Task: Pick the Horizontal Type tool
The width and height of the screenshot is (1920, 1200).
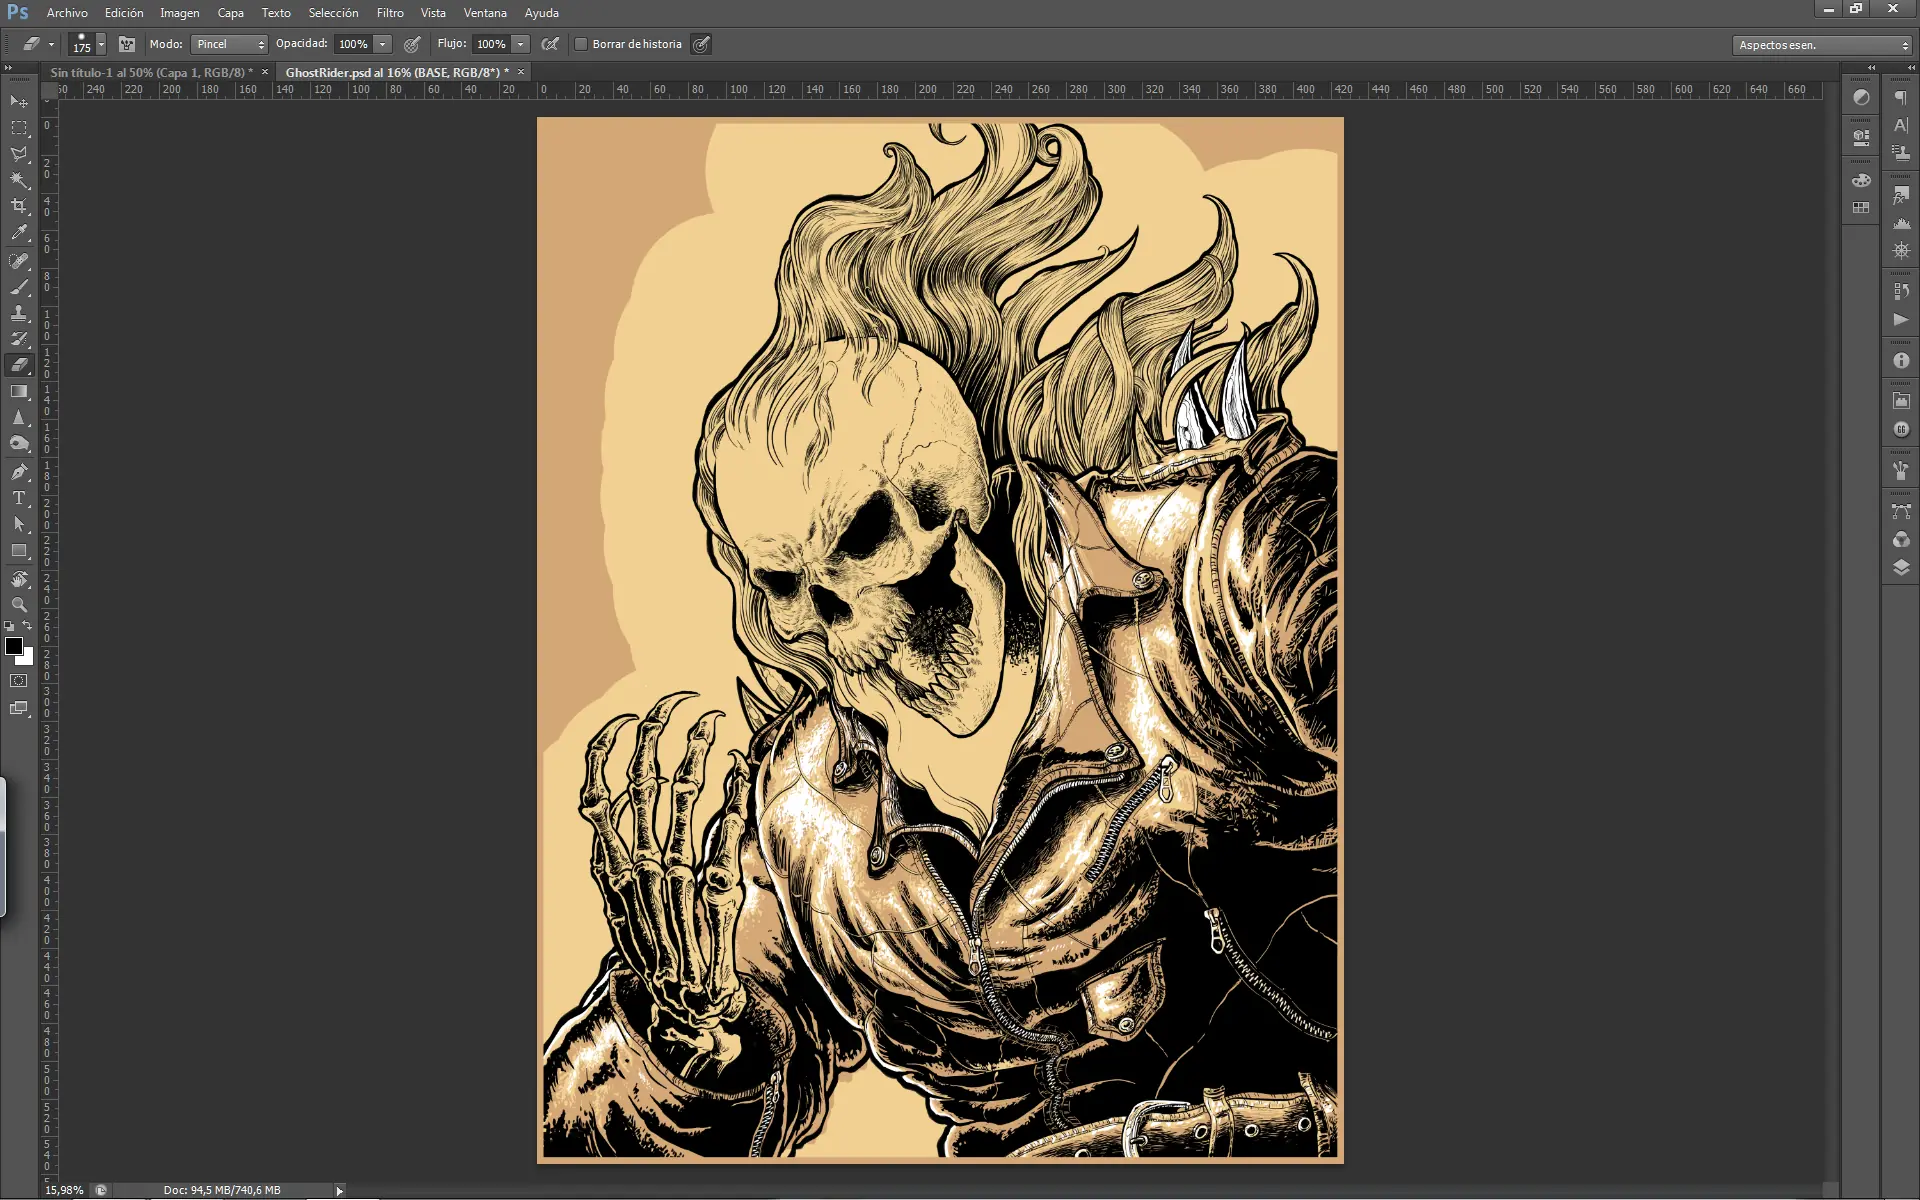Action: 19,497
